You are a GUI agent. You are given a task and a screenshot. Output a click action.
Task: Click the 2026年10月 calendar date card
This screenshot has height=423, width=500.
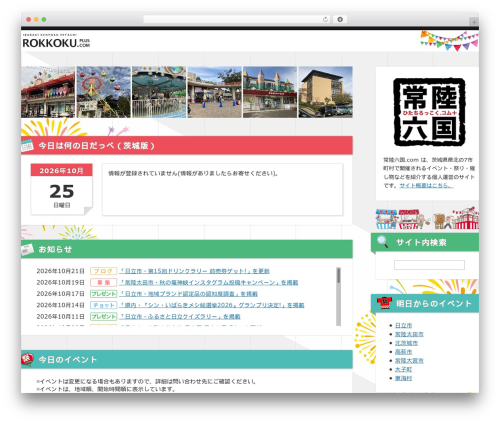[62, 189]
